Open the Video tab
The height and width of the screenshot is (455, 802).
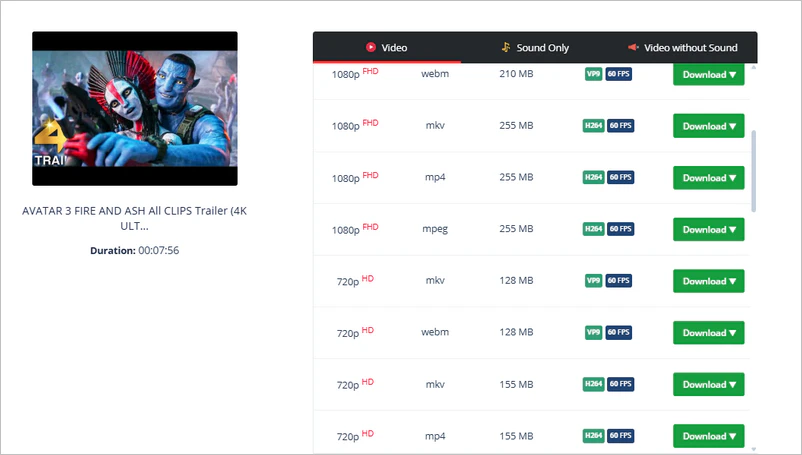(x=387, y=48)
